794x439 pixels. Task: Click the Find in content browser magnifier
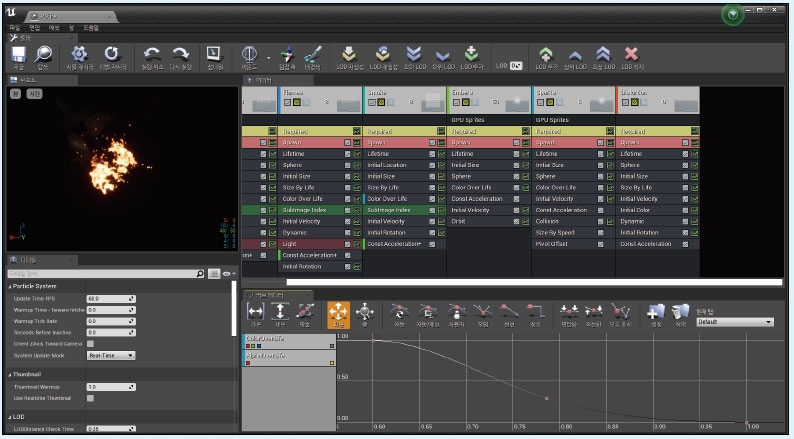(44, 54)
